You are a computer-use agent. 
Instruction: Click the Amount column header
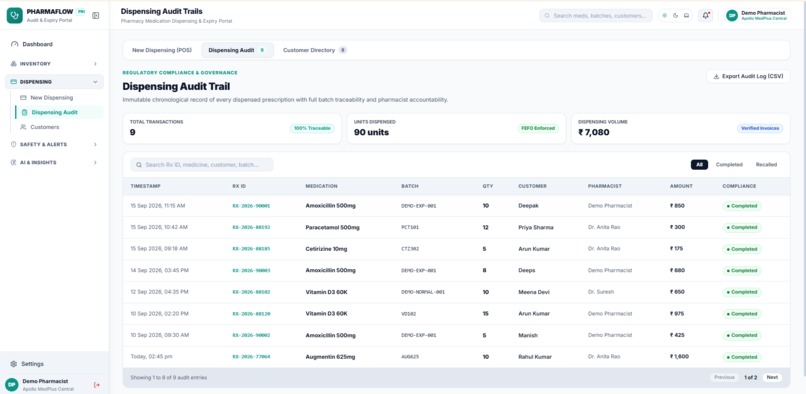[x=681, y=186]
